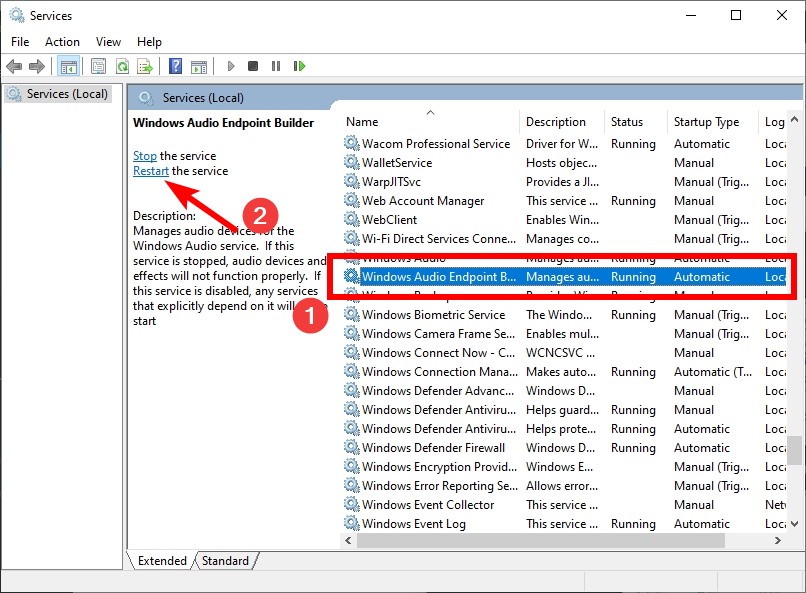Viewport: 806px width, 593px height.
Task: Click the Back arrow toolbar icon
Action: tap(14, 66)
